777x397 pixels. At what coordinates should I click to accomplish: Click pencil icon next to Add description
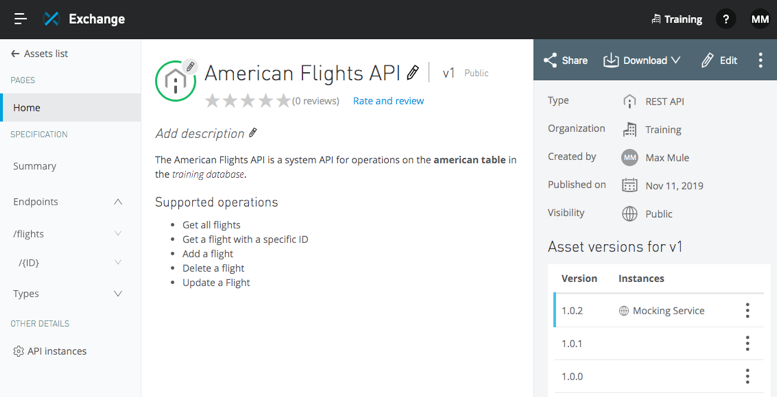coord(253,133)
